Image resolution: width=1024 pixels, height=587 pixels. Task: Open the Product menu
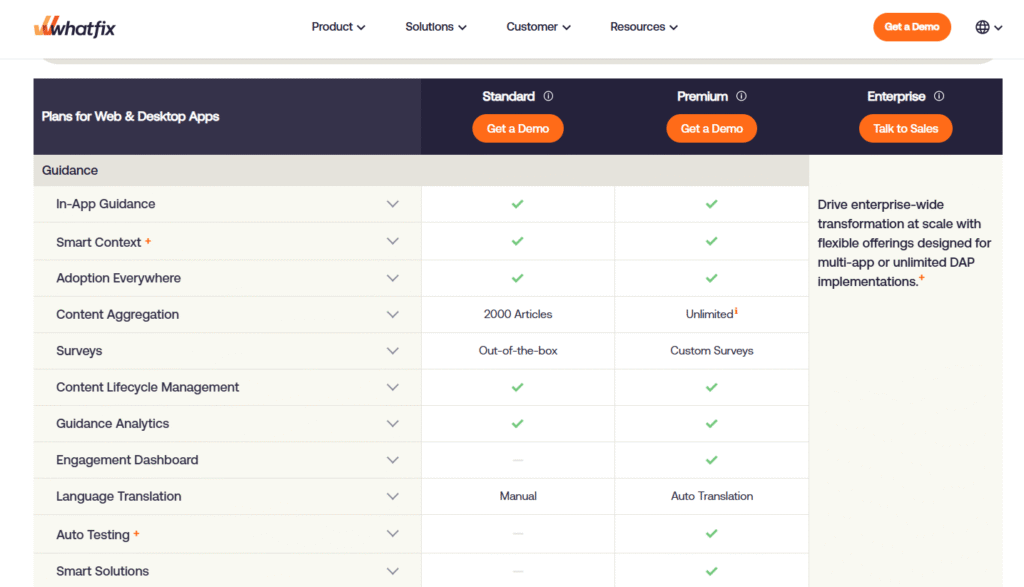(338, 27)
